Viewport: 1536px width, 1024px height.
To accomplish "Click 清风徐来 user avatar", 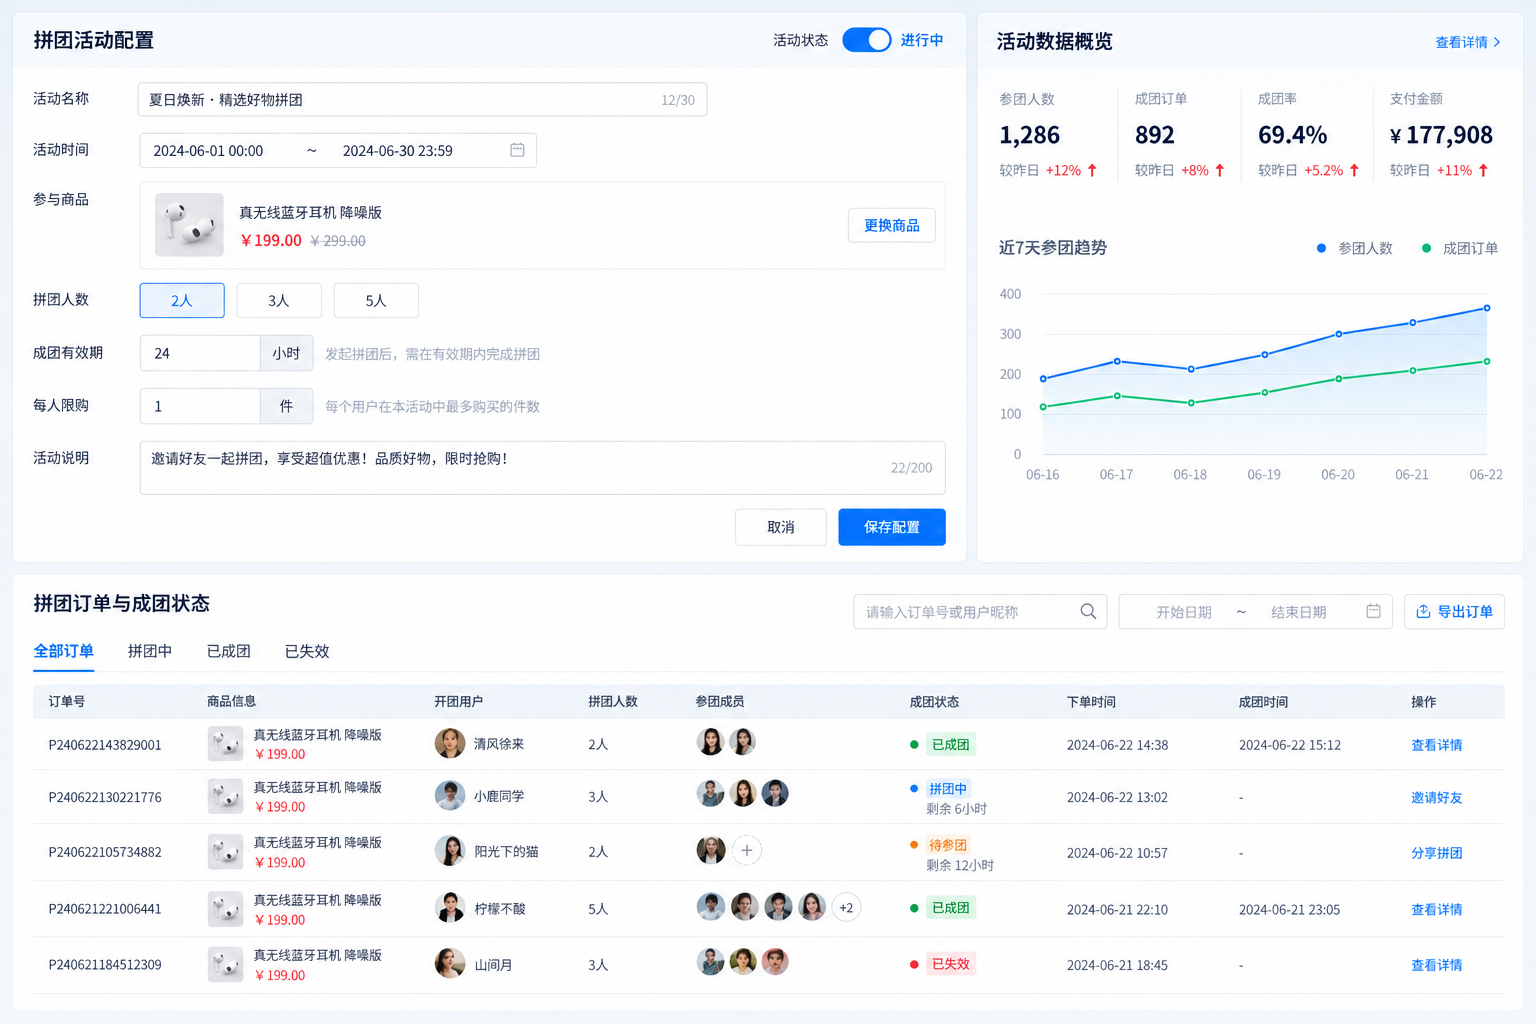I will (450, 743).
